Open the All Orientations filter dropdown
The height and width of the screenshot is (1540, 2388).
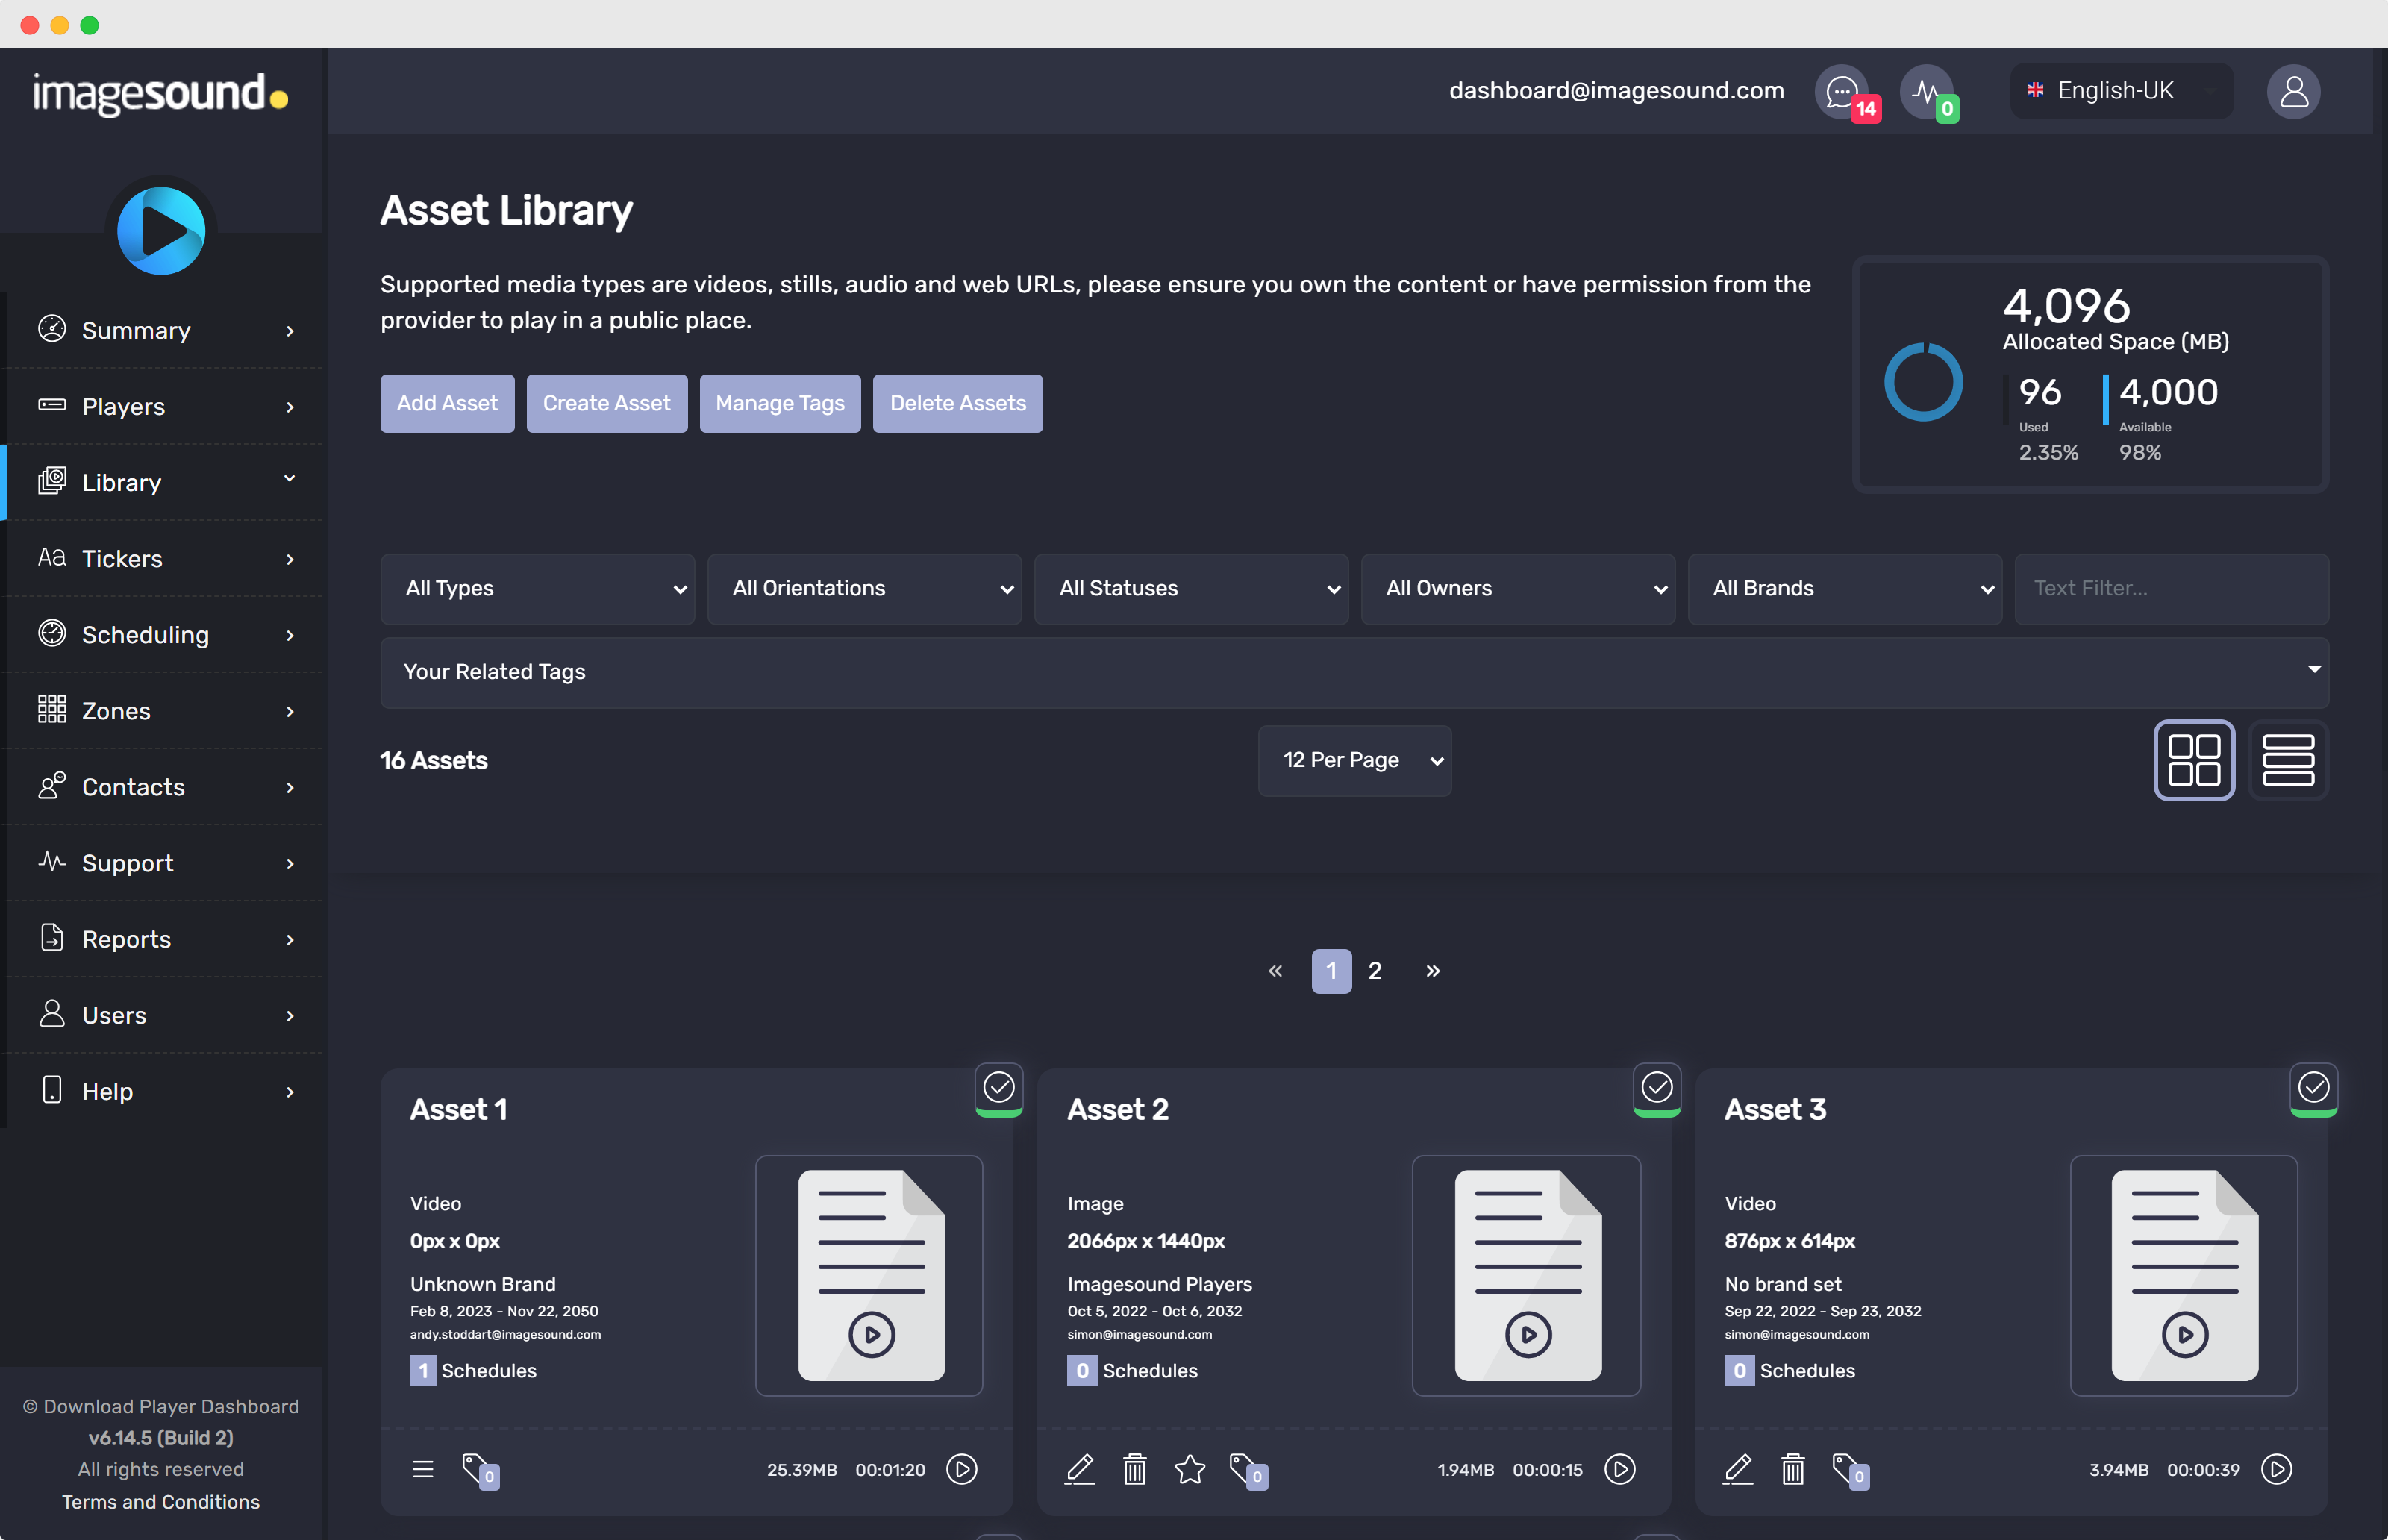[865, 589]
